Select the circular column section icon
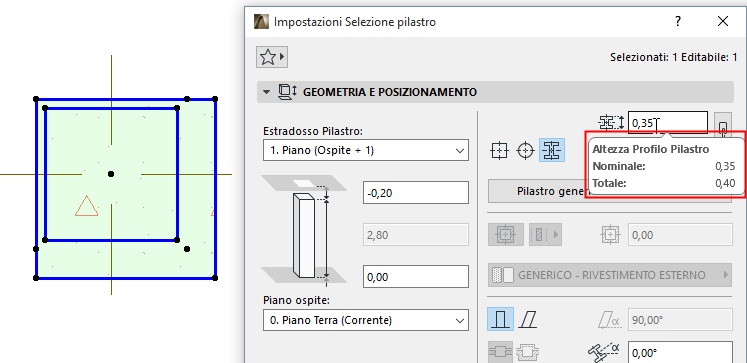Viewport: 747px width, 363px height. 525,151
